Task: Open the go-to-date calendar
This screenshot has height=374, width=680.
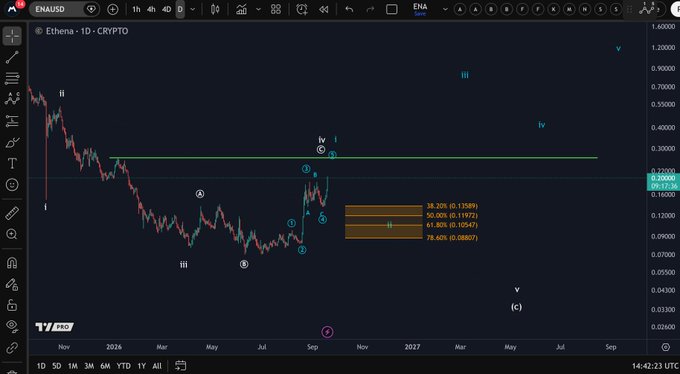Action: pos(181,366)
